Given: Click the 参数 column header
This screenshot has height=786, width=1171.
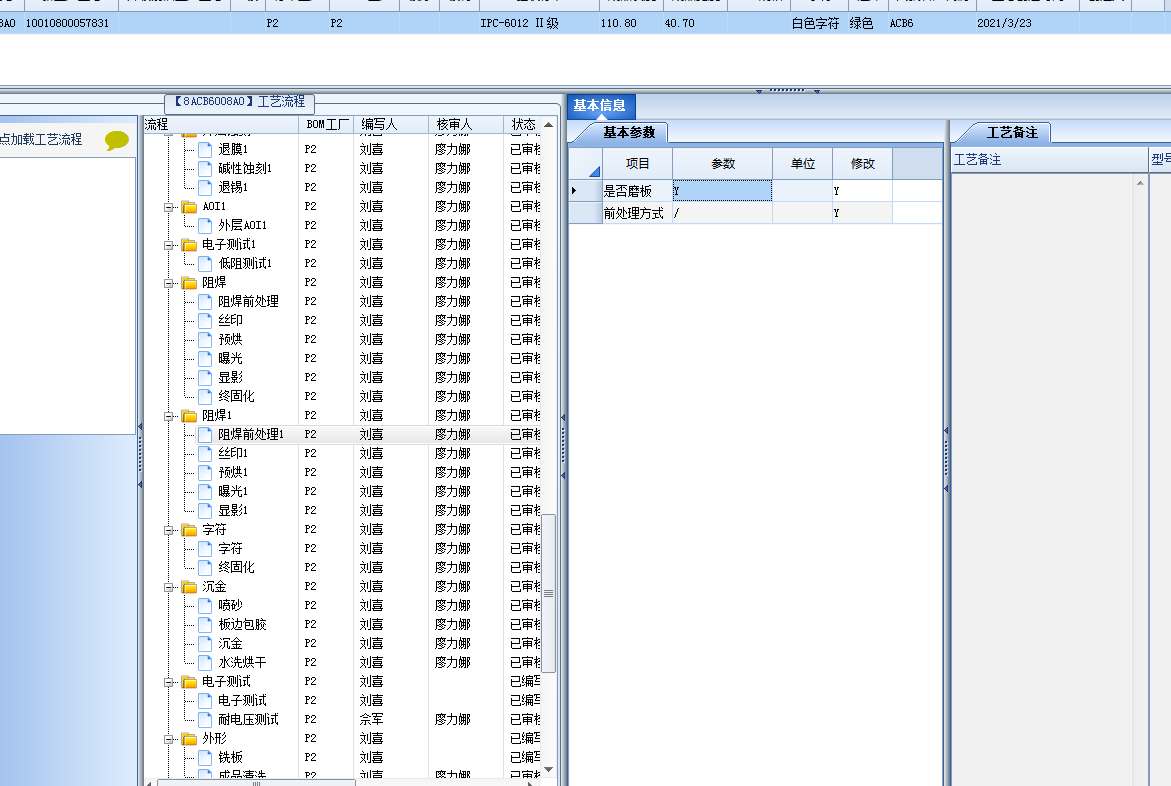Looking at the screenshot, I should coord(723,164).
